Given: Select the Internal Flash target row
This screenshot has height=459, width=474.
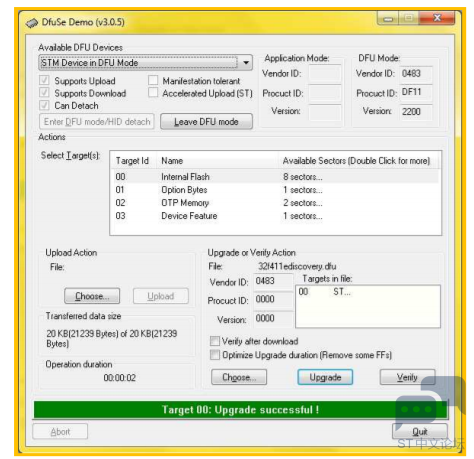Looking at the screenshot, I should click(x=276, y=177).
